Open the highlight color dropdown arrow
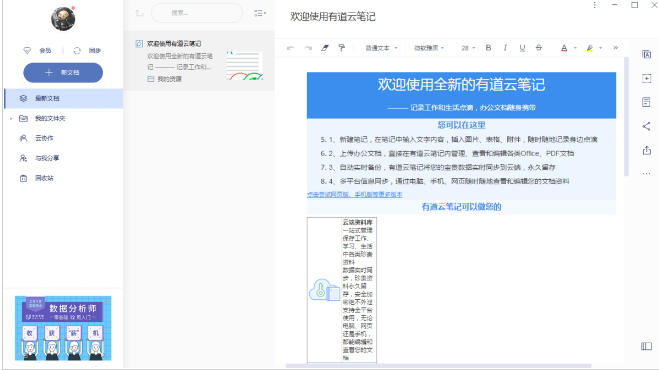659x370 pixels. click(x=601, y=48)
